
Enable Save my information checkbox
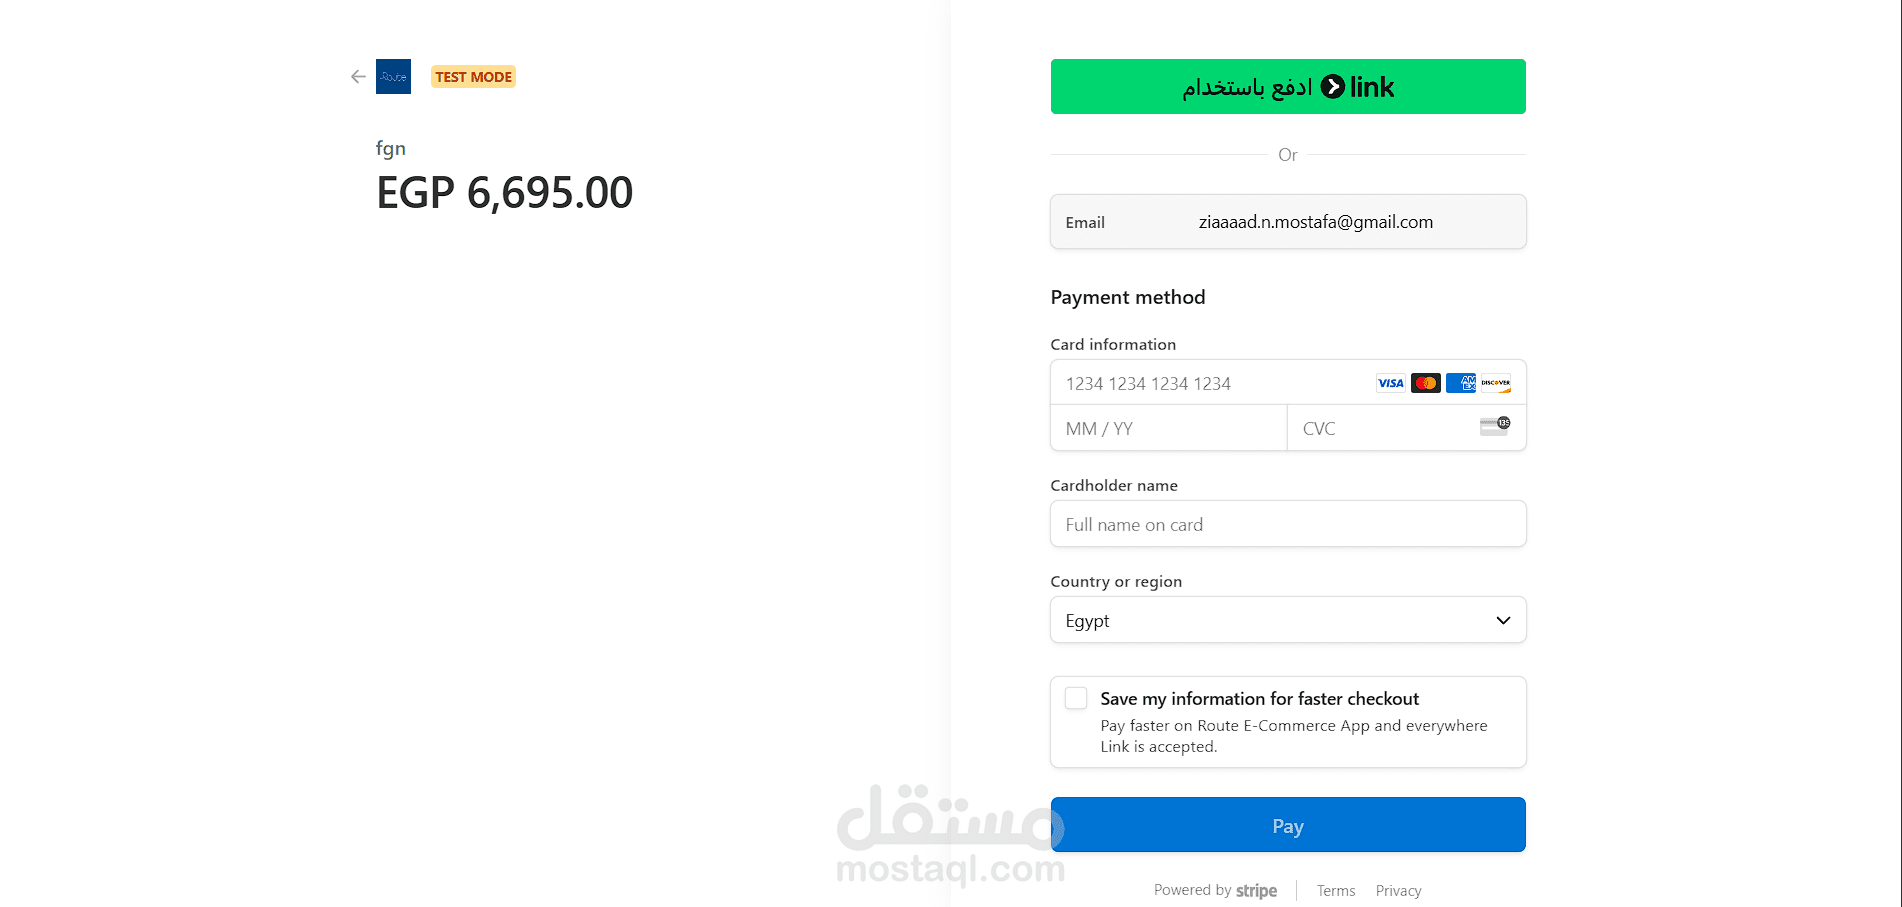[x=1076, y=698]
